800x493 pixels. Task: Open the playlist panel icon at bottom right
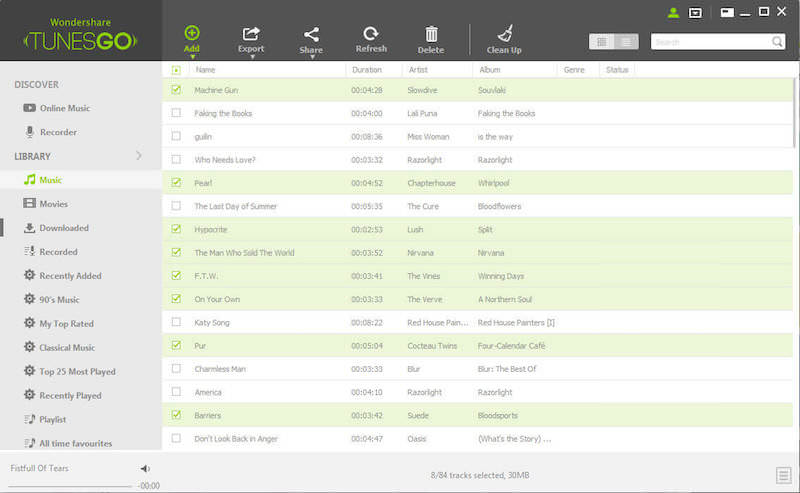pyautogui.click(x=784, y=475)
